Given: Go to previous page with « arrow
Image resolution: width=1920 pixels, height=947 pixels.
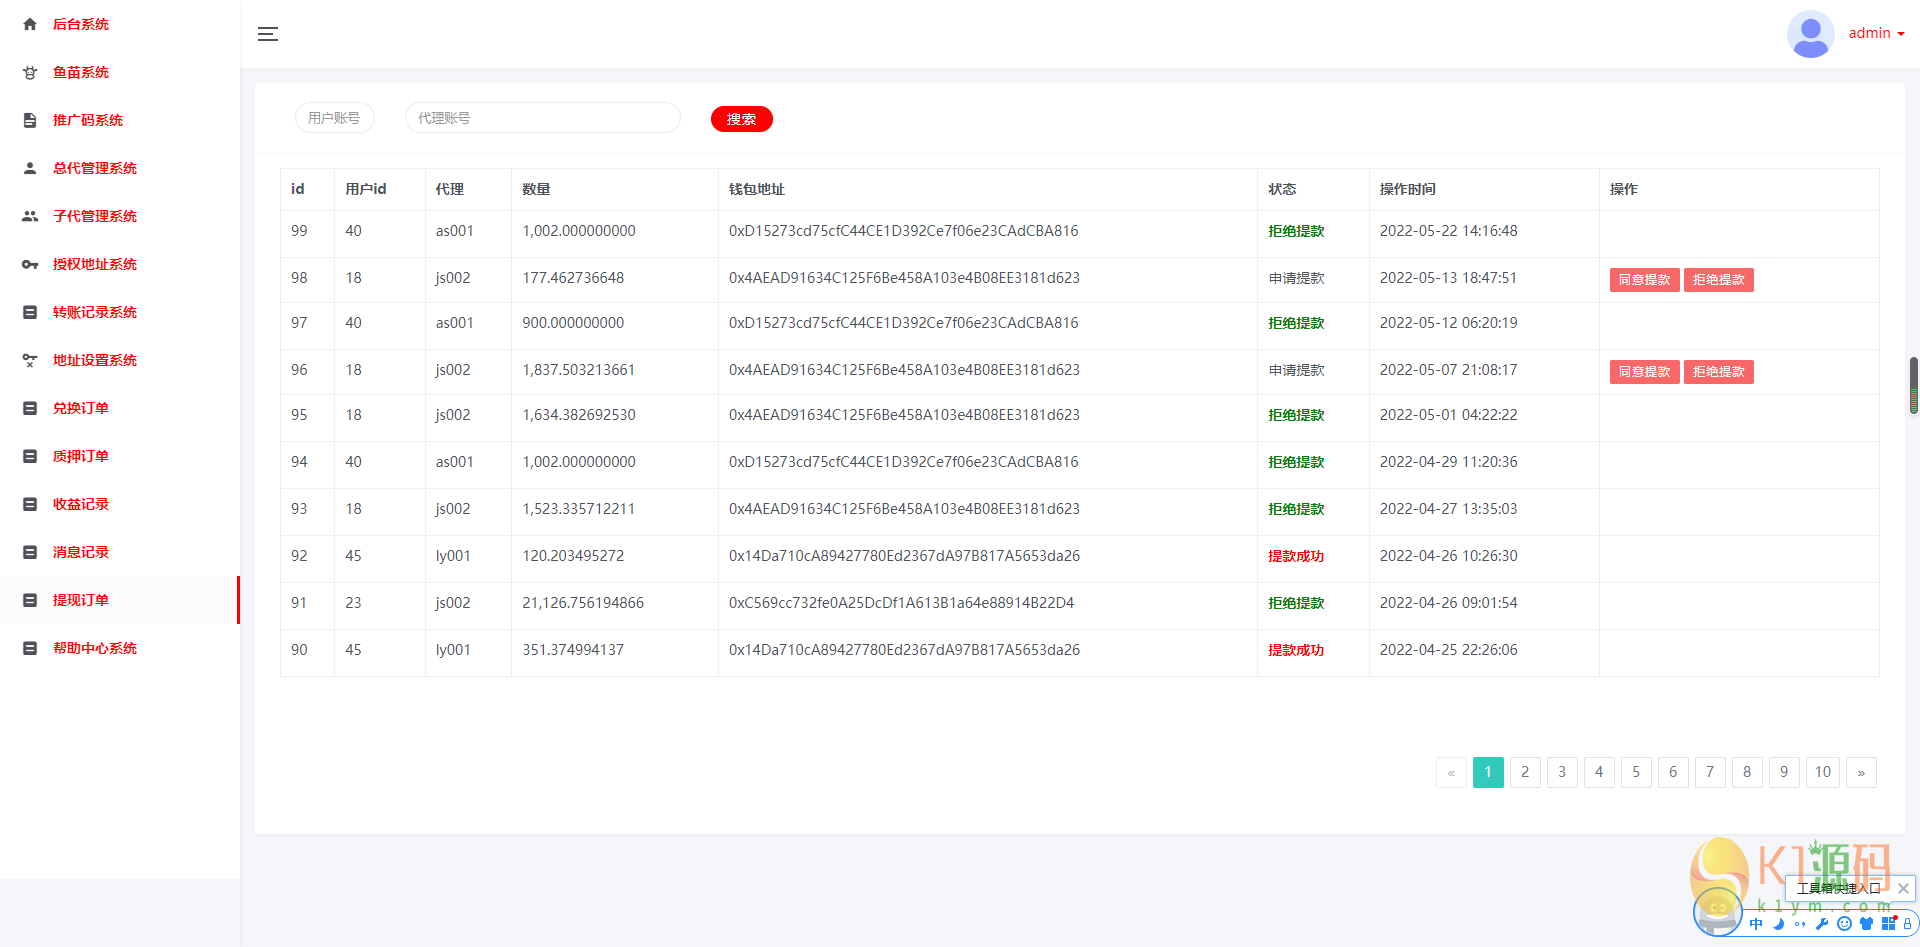Looking at the screenshot, I should coord(1451,772).
